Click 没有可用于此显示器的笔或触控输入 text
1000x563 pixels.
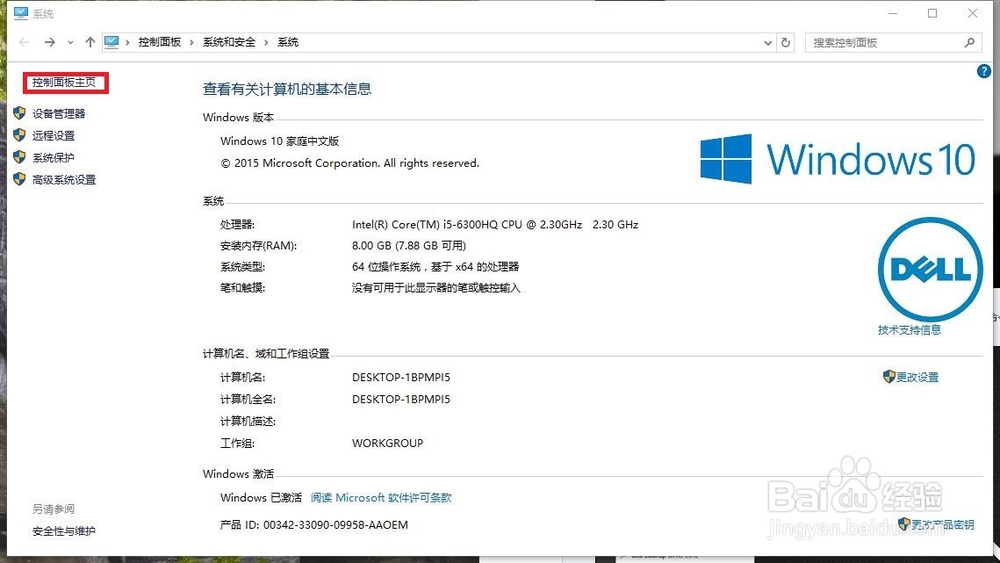coord(436,288)
